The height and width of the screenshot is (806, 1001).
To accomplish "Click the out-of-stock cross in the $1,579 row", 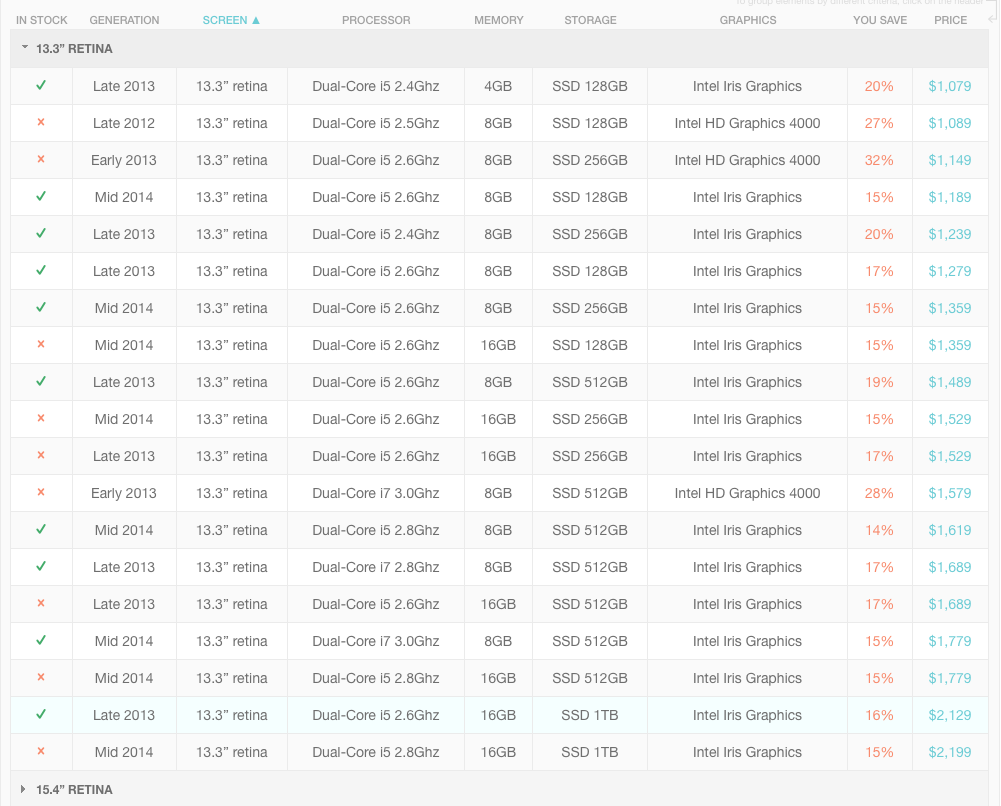I will coord(41,493).
